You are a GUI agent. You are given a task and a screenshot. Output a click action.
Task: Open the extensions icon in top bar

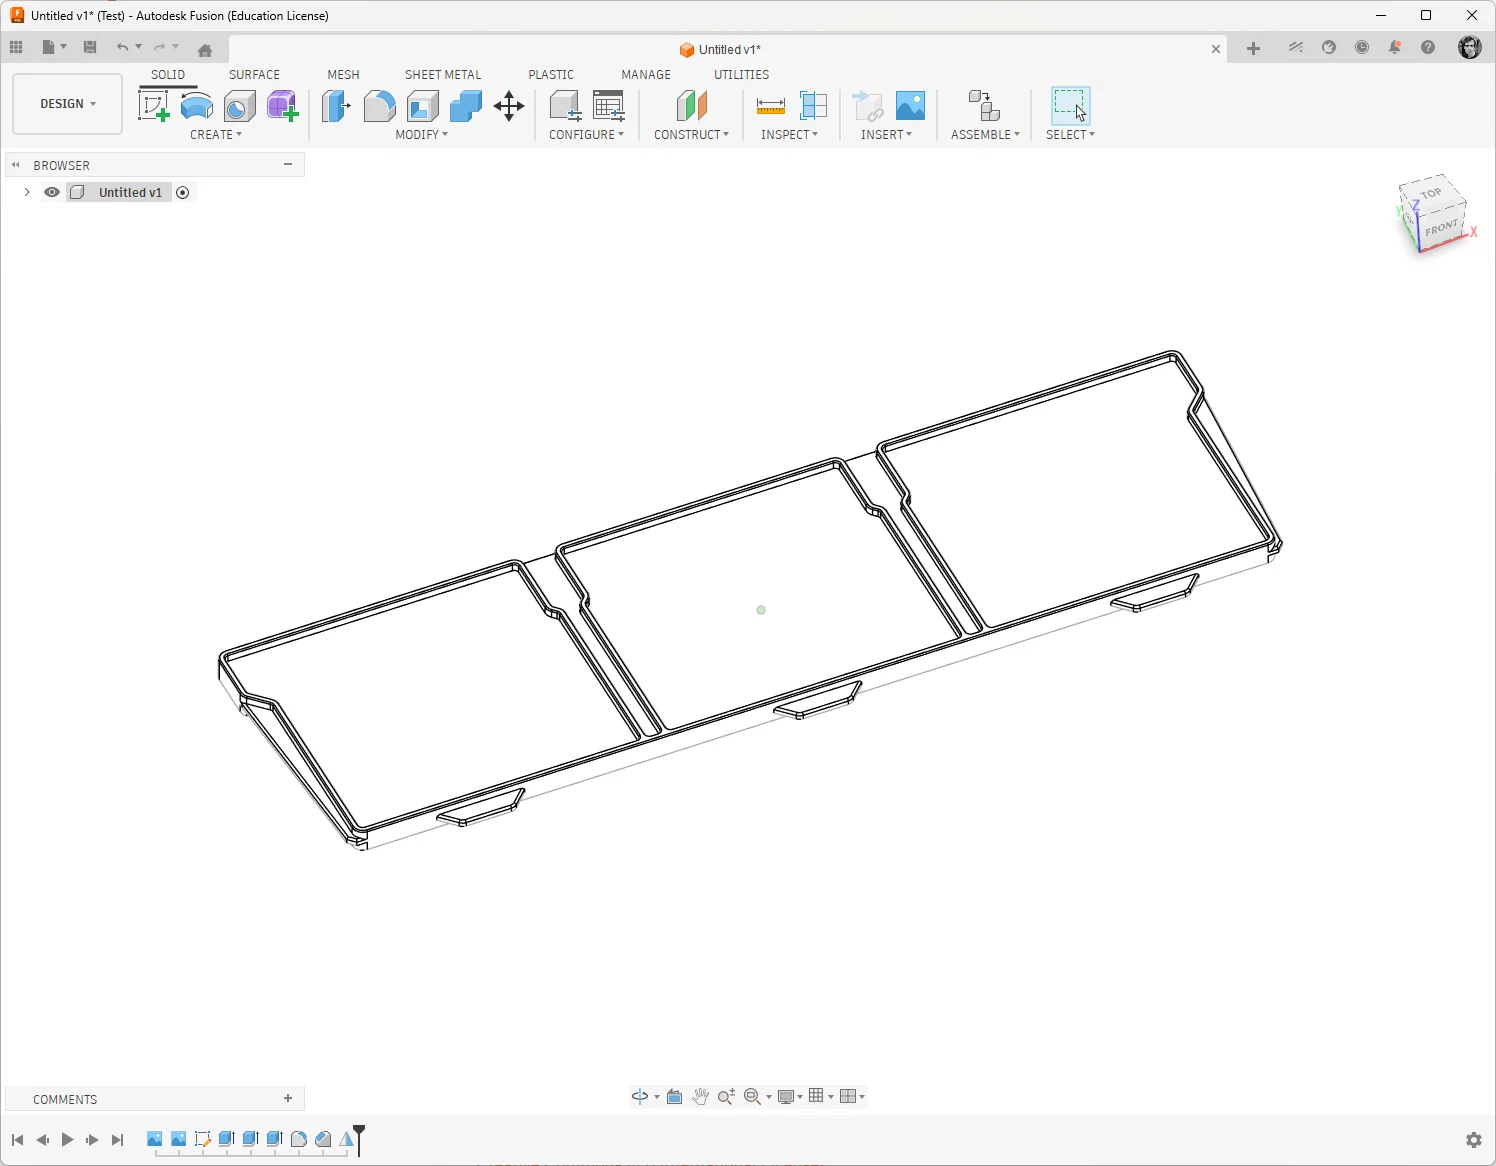coord(1296,47)
